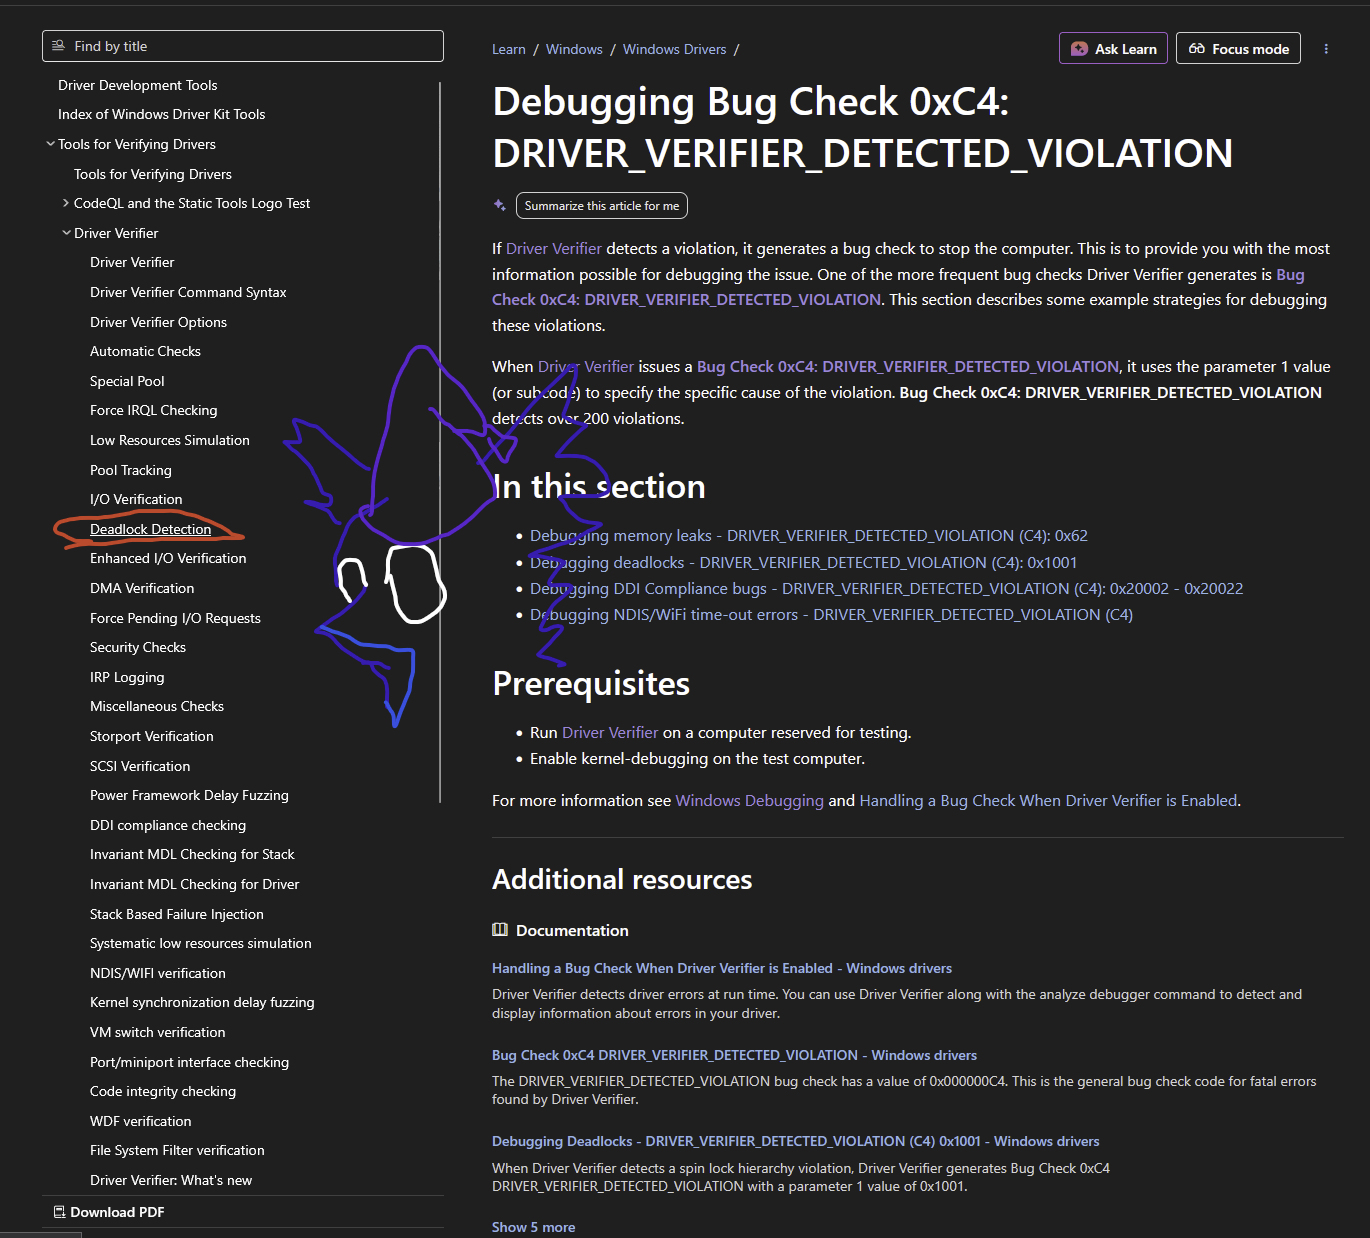Click the Focus mode glasses icon
The width and height of the screenshot is (1370, 1238).
[1196, 49]
